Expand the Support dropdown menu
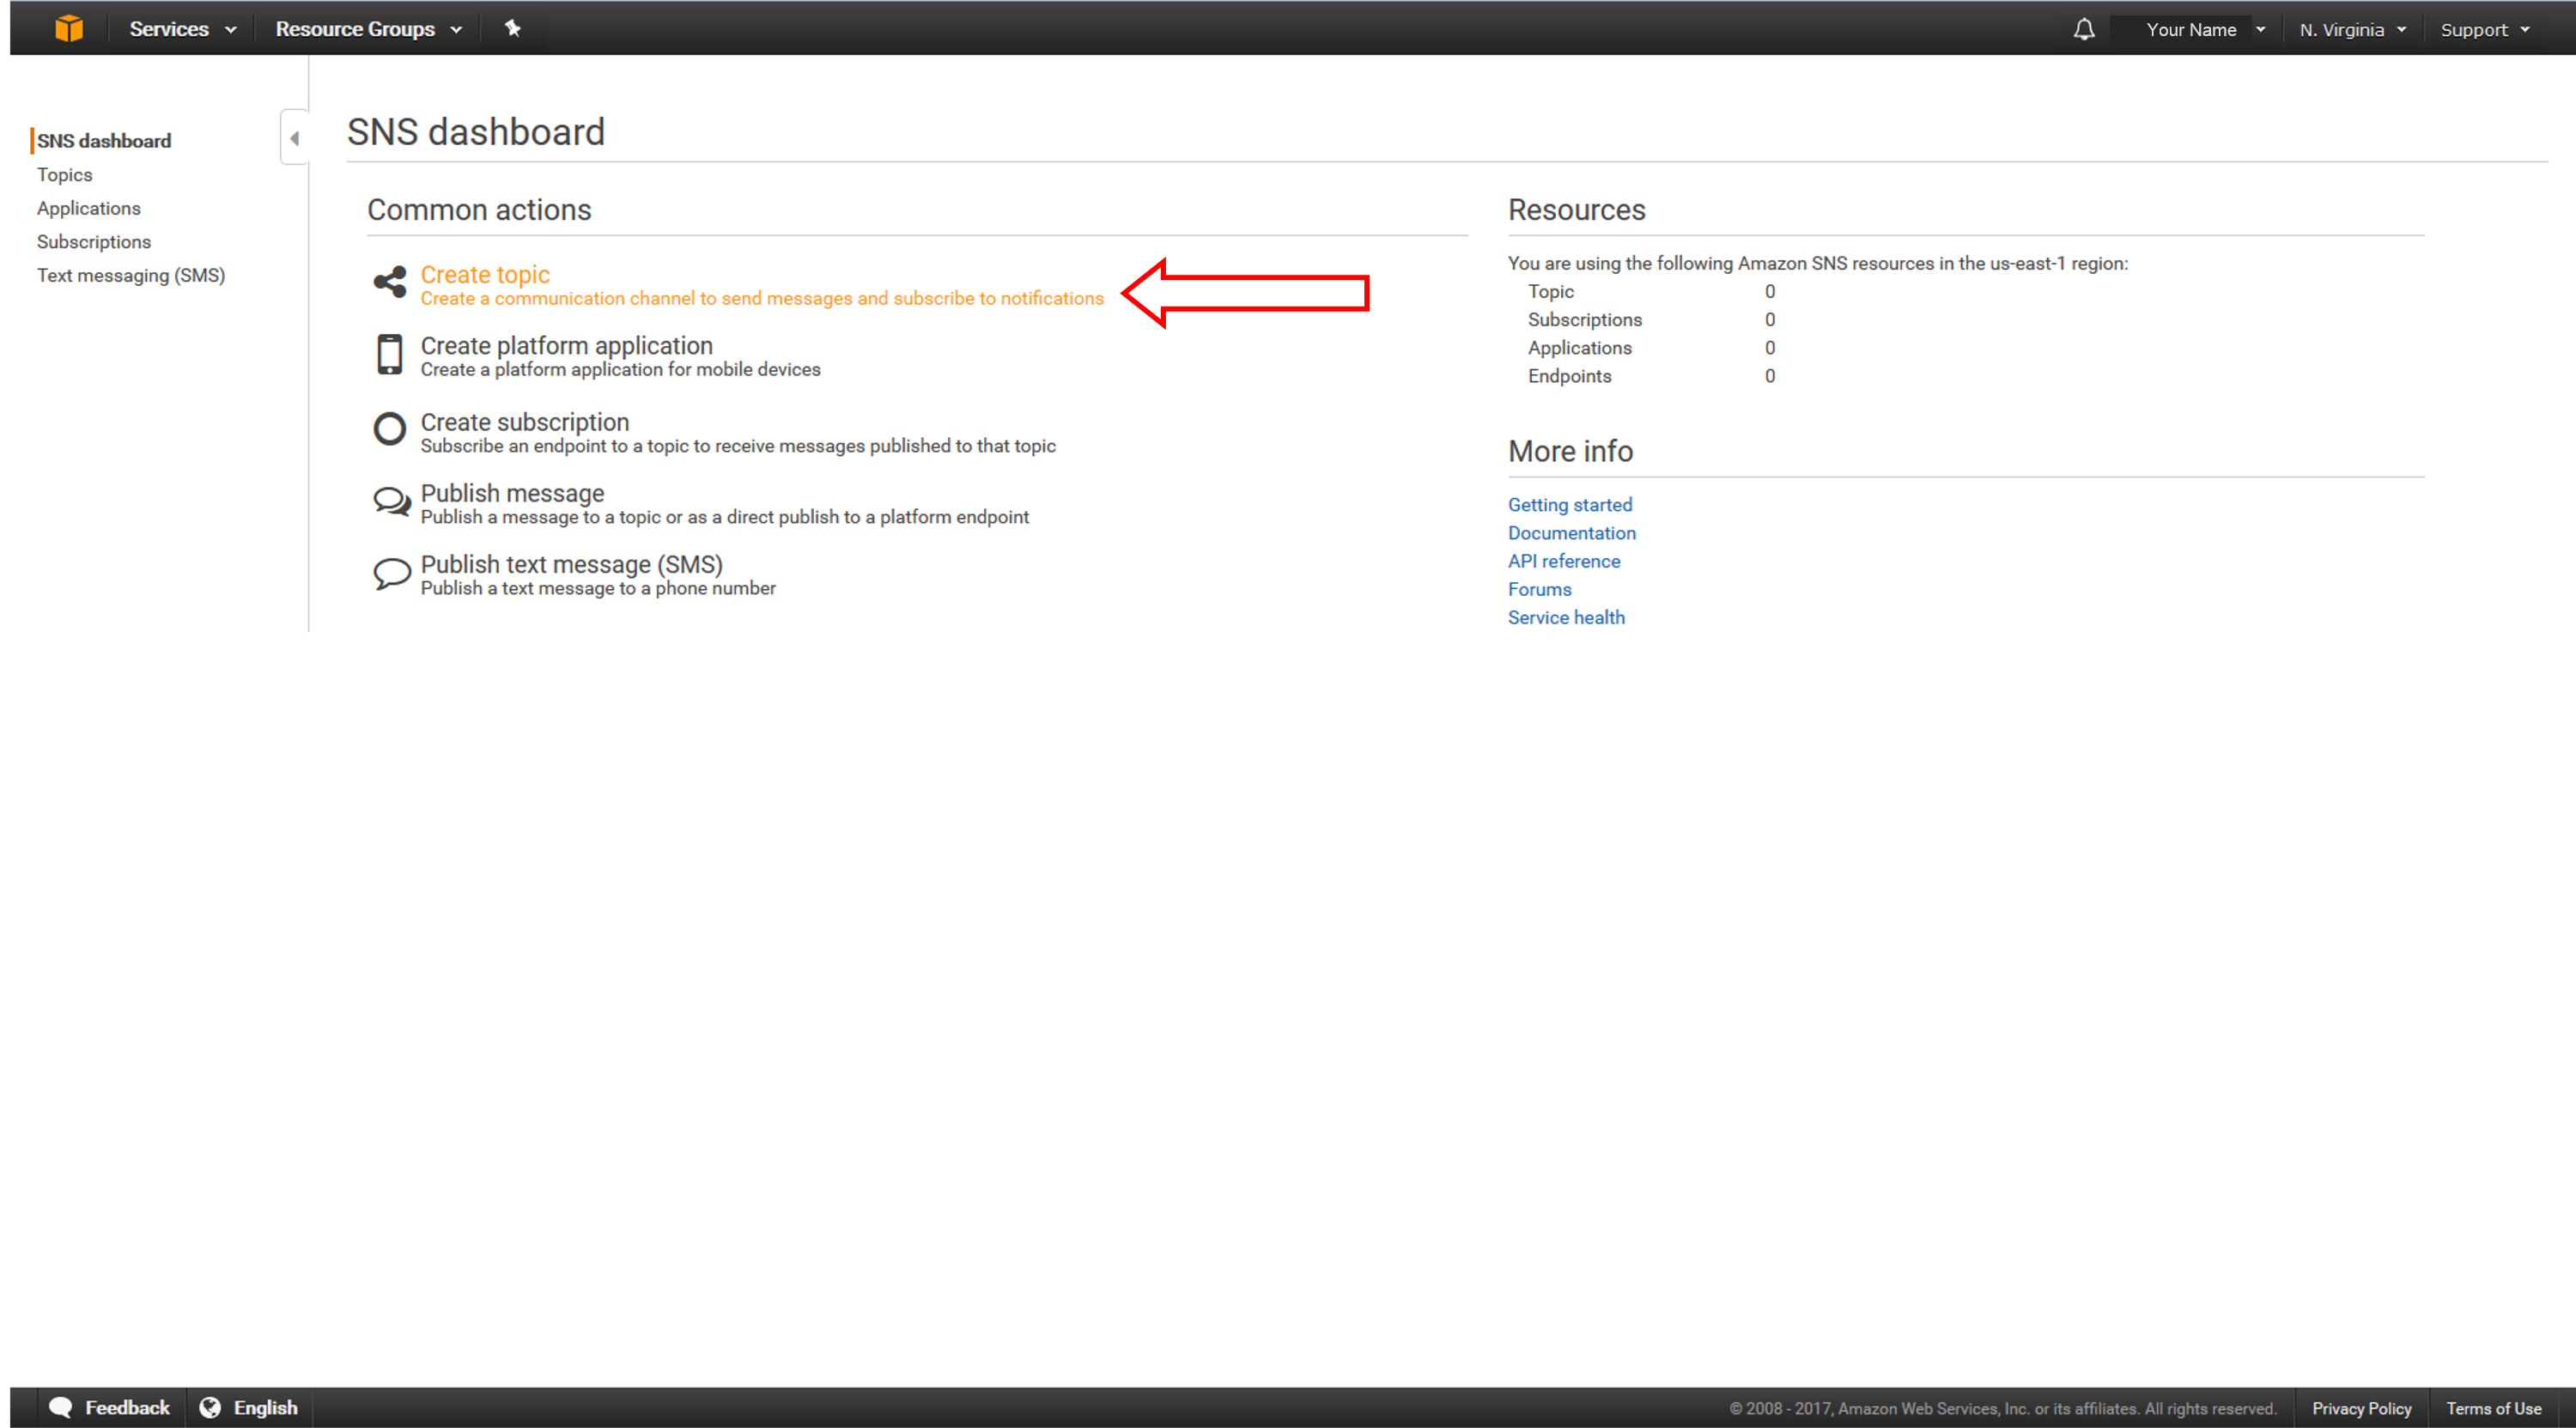The image size is (2576, 1428). (x=2484, y=30)
